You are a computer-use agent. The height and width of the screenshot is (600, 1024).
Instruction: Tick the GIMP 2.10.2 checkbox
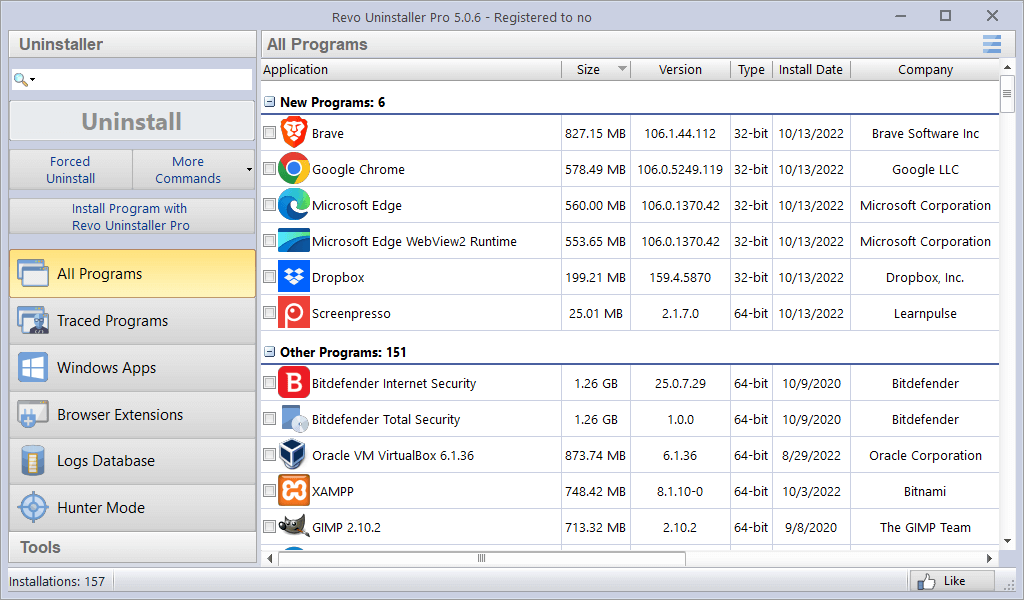click(x=269, y=526)
